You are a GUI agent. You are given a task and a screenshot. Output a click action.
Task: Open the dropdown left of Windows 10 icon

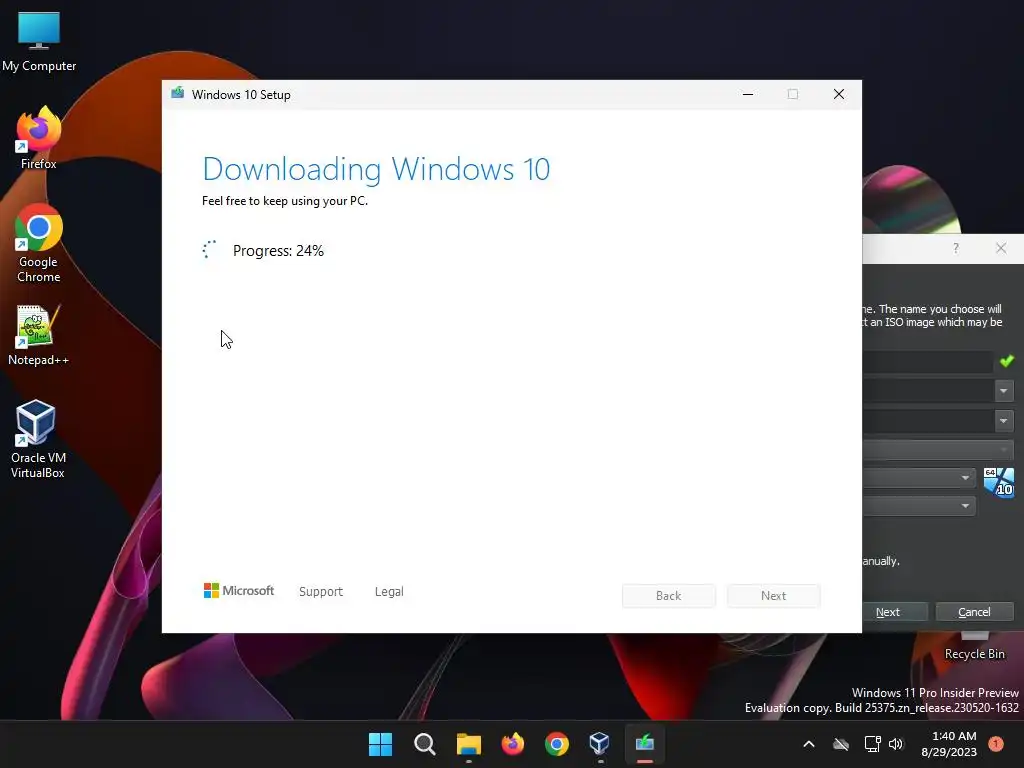click(x=919, y=478)
